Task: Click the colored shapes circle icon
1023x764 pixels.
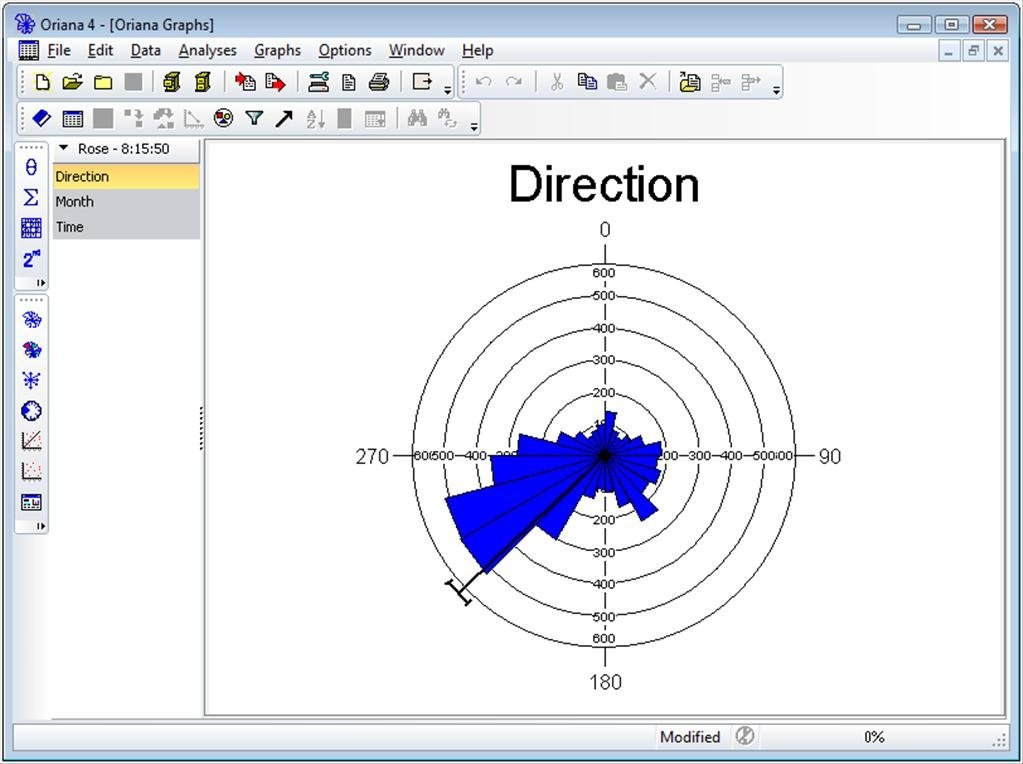Action: click(224, 118)
